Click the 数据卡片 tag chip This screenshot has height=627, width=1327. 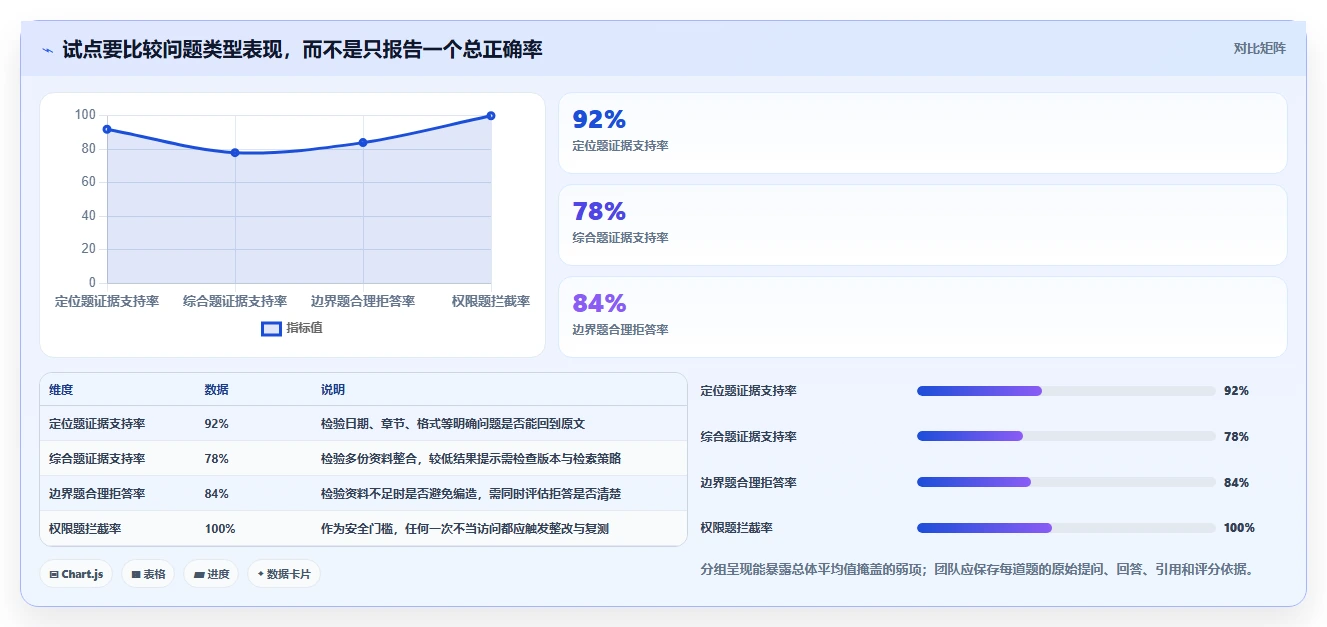[x=284, y=574]
